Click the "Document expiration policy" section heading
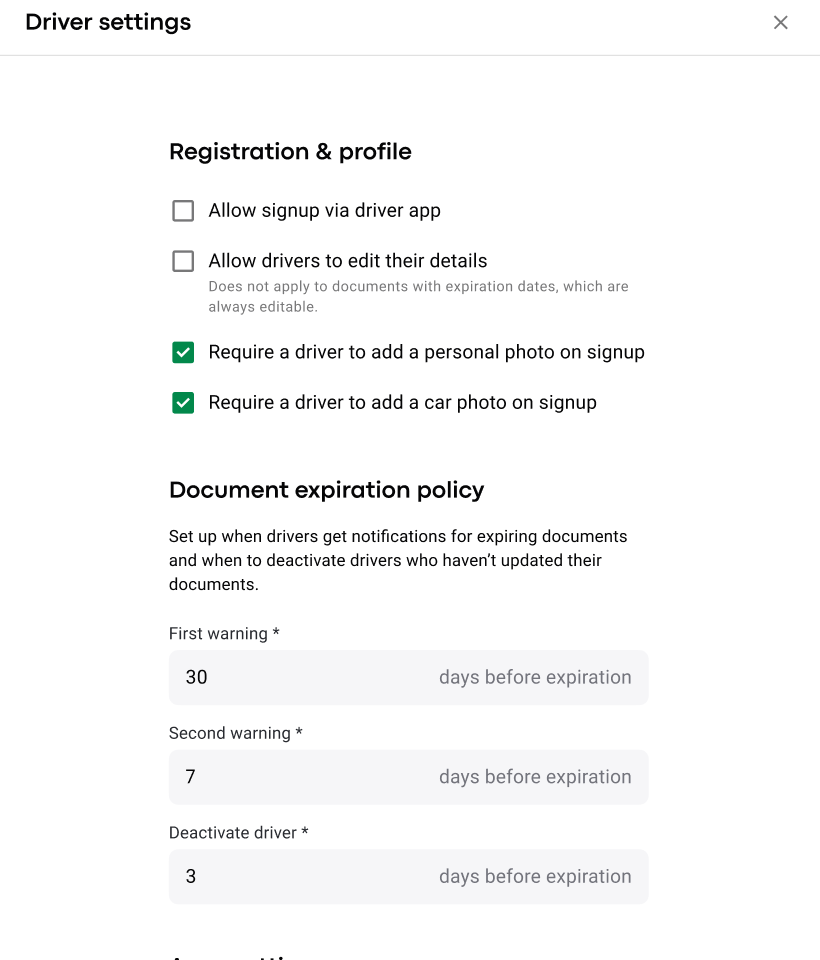The image size is (820, 960). tap(326, 490)
